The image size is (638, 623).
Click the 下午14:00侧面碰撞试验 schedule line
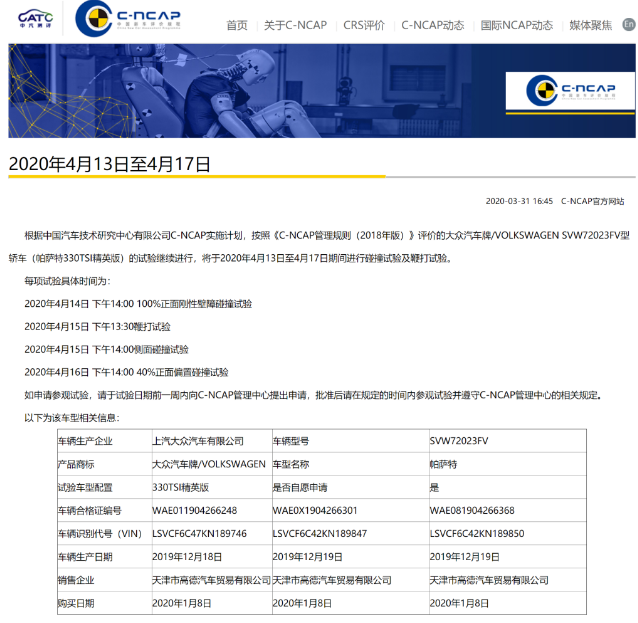106,349
